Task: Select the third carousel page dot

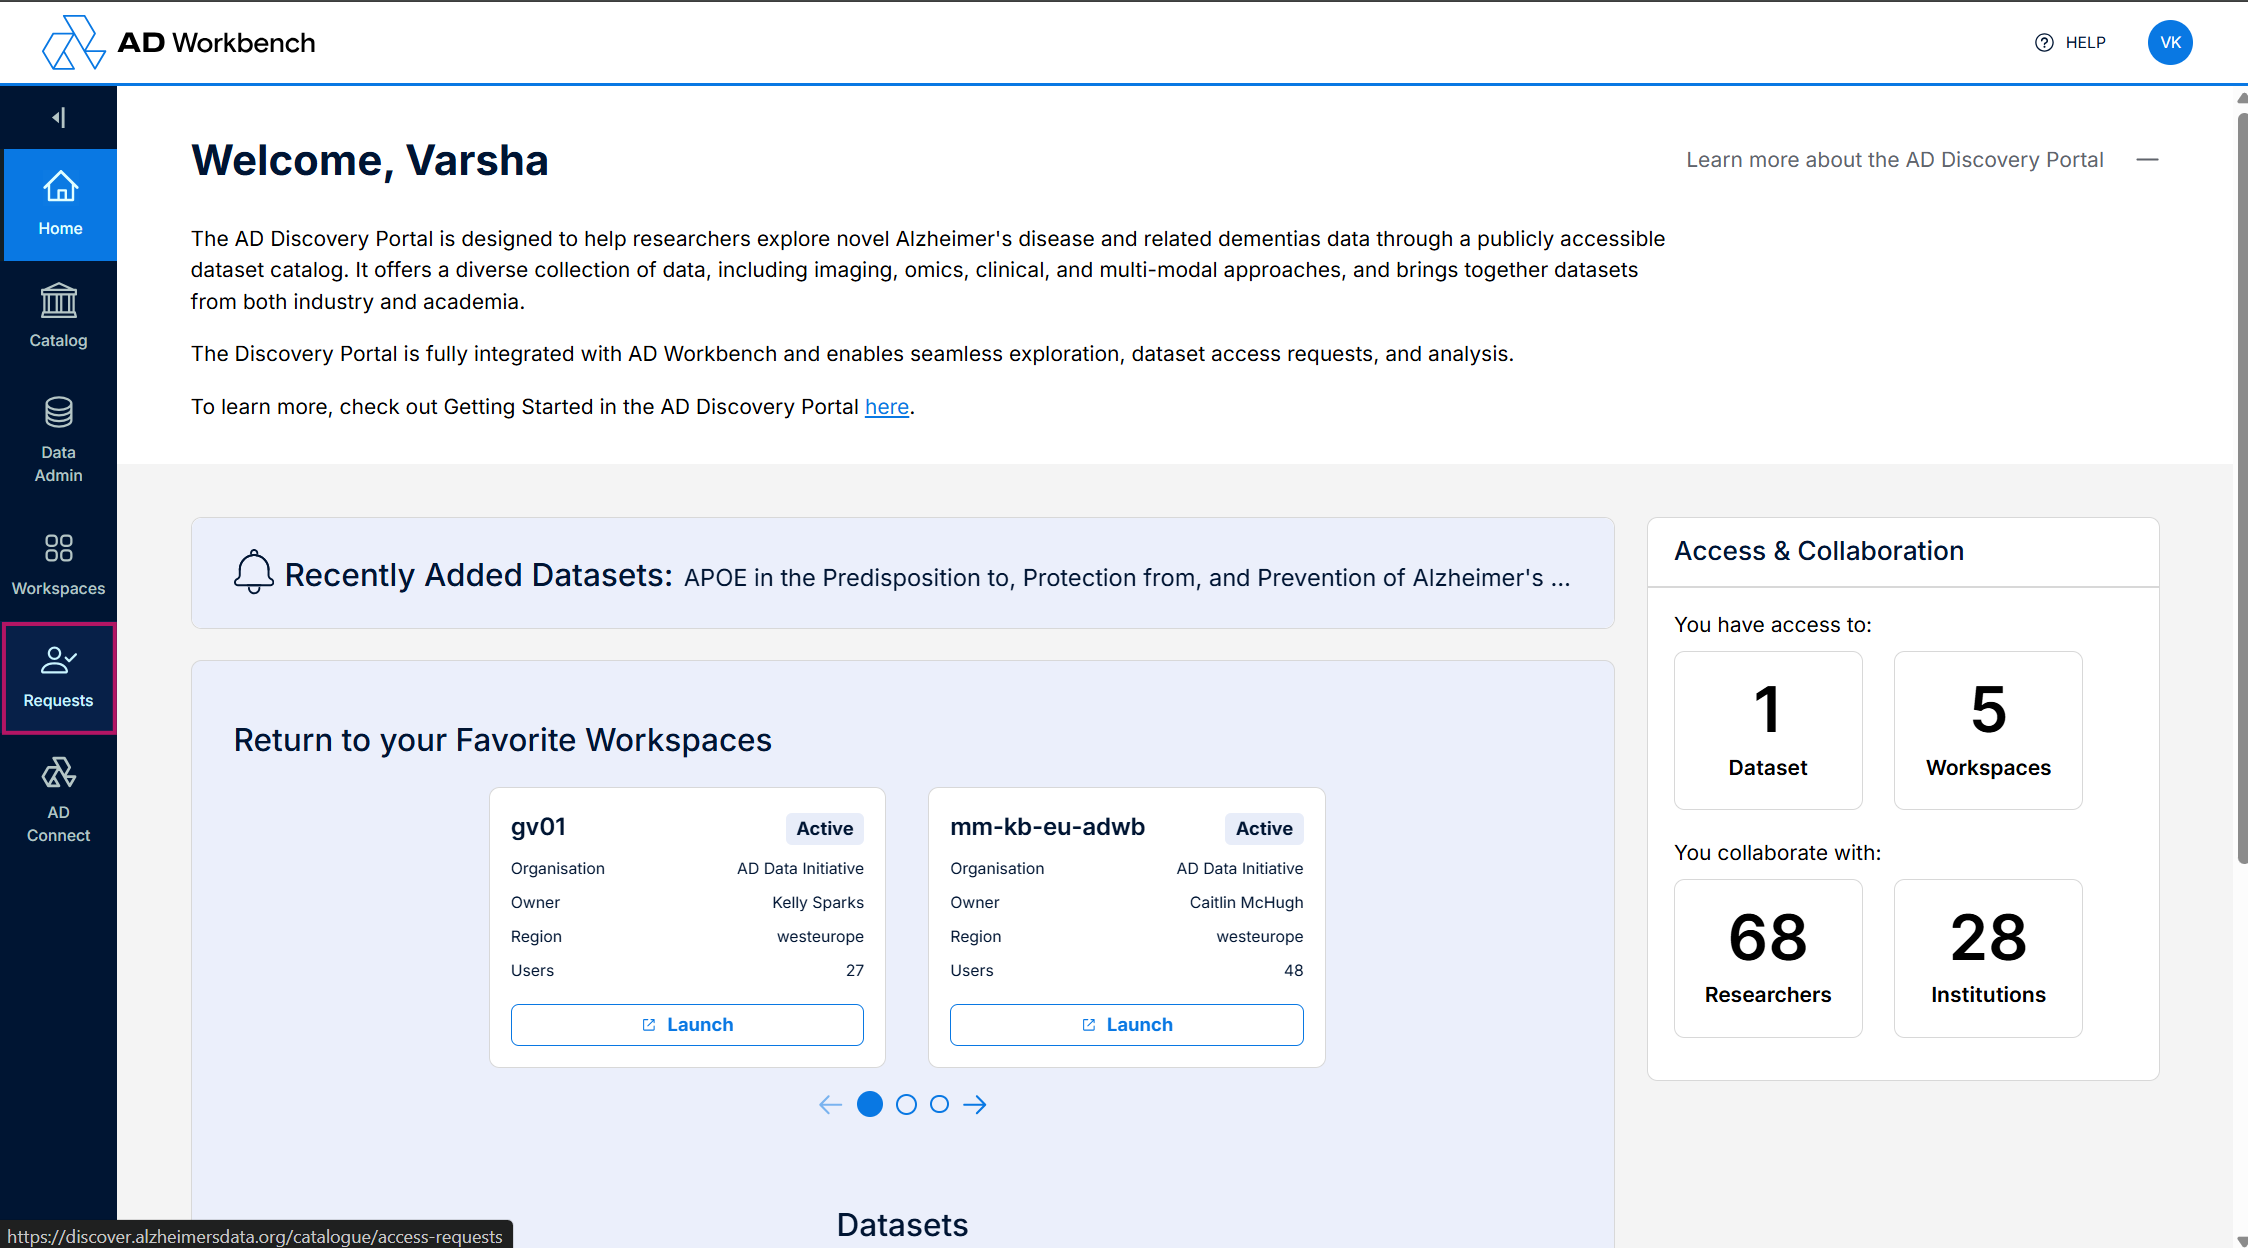Action: click(x=939, y=1104)
